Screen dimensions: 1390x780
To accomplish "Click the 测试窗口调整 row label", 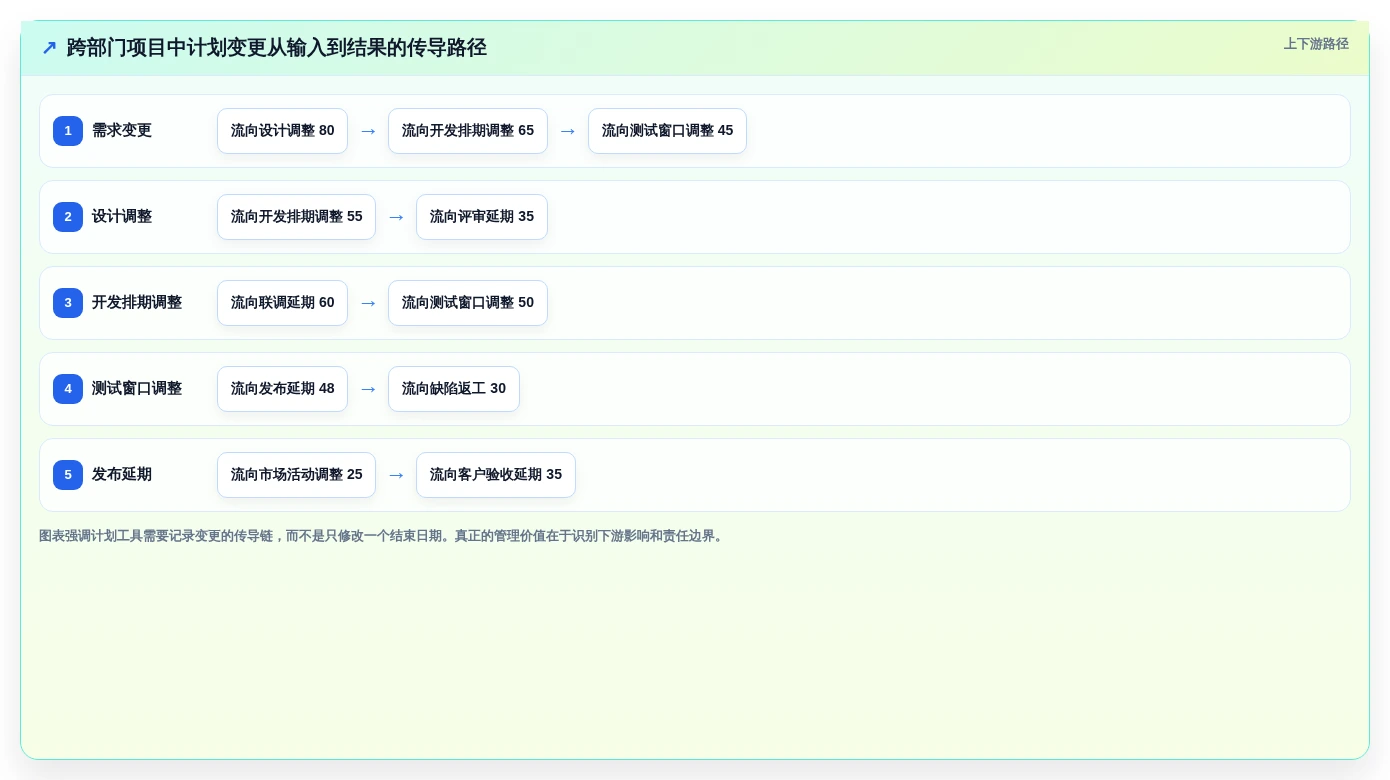I will 137,389.
